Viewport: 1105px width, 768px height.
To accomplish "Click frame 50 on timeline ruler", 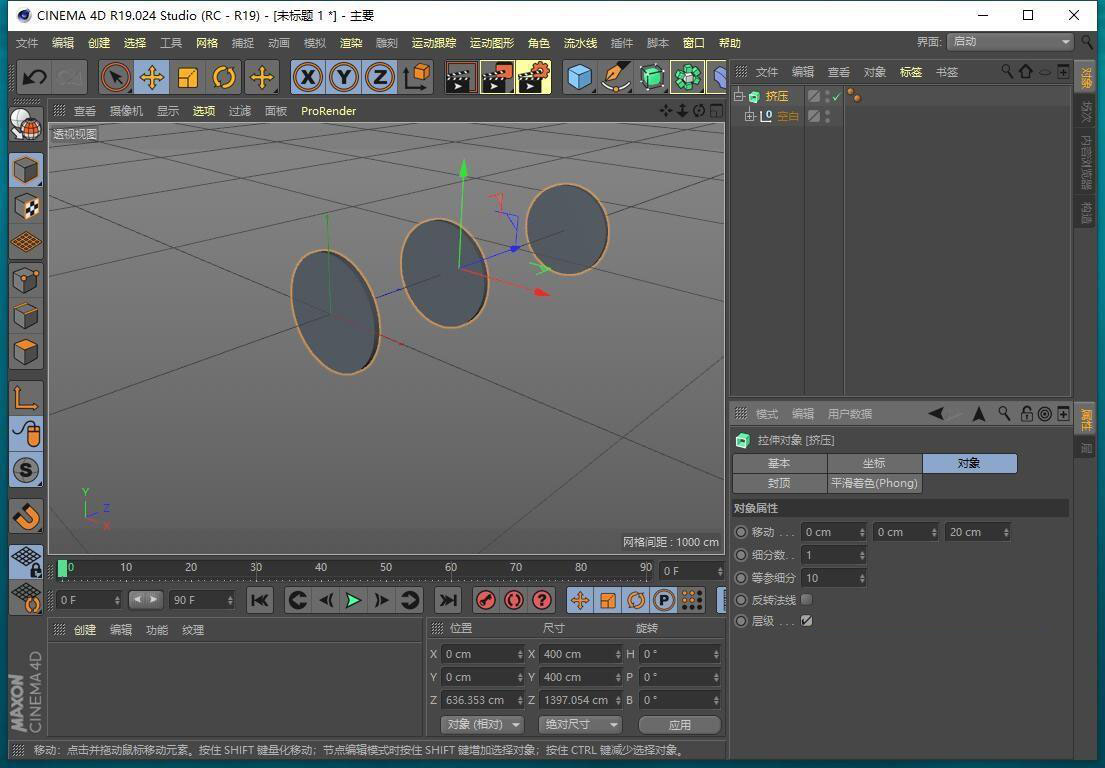I will [x=385, y=567].
